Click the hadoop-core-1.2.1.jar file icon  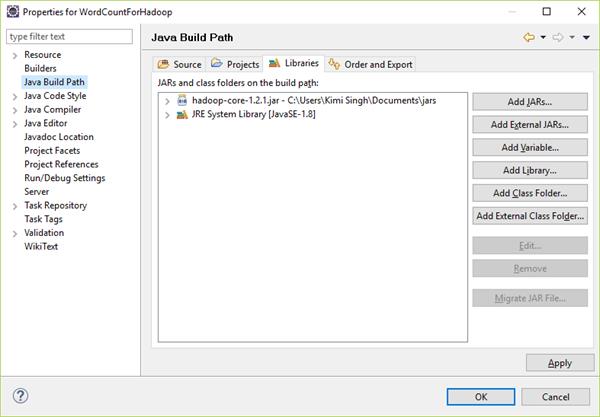pos(181,101)
